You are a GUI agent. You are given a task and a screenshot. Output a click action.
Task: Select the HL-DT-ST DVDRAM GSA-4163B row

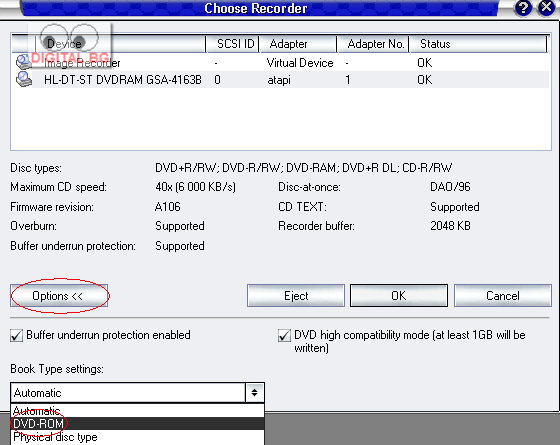tap(280, 79)
